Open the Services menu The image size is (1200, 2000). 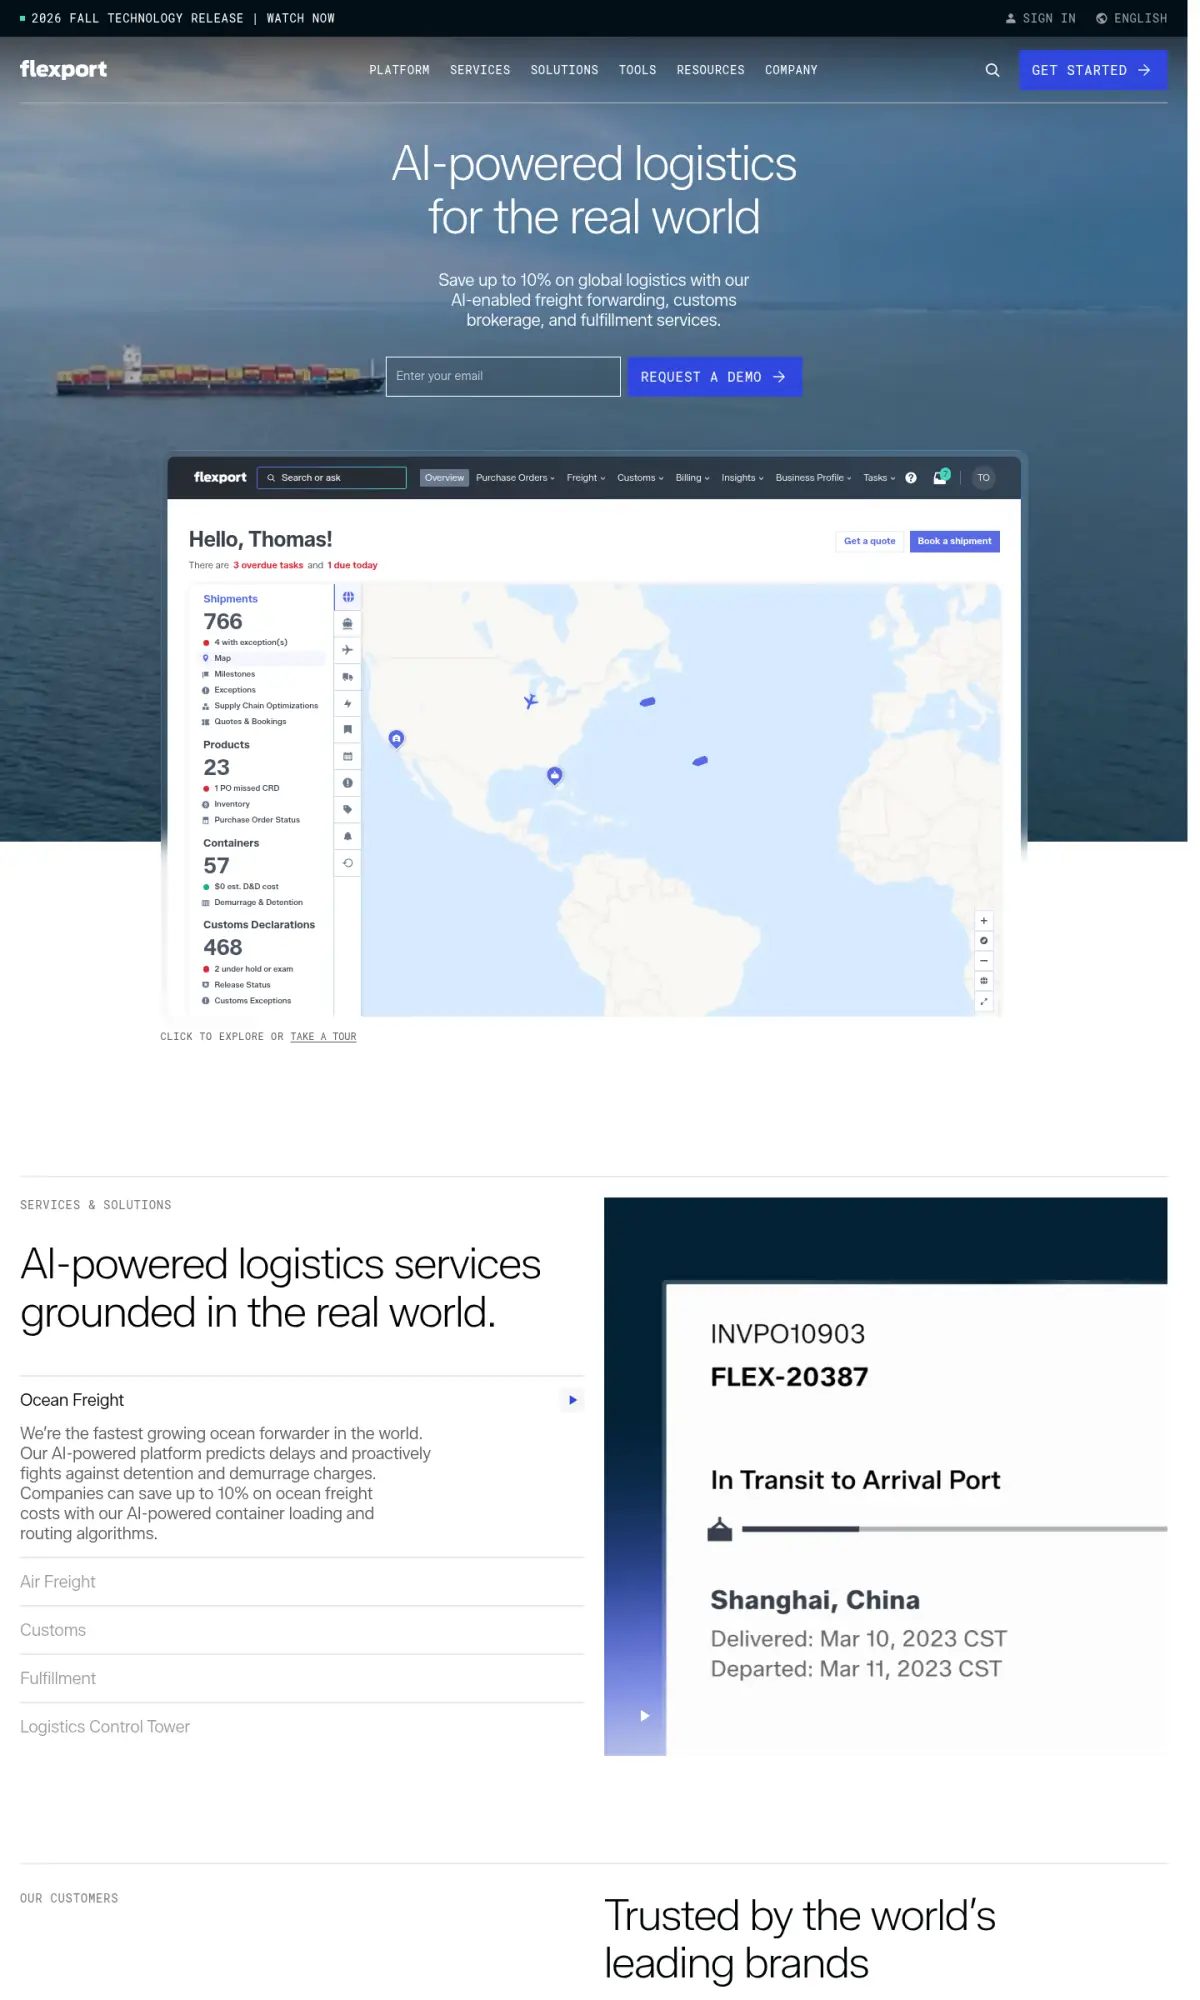480,70
